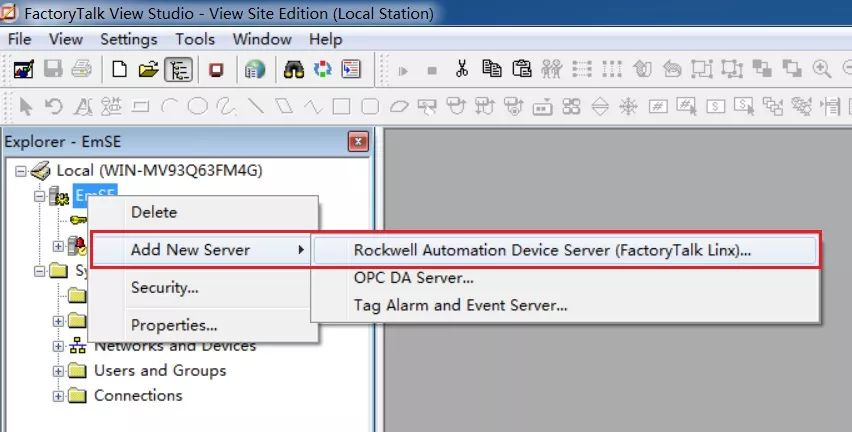Select the Text tool icon

point(83,106)
